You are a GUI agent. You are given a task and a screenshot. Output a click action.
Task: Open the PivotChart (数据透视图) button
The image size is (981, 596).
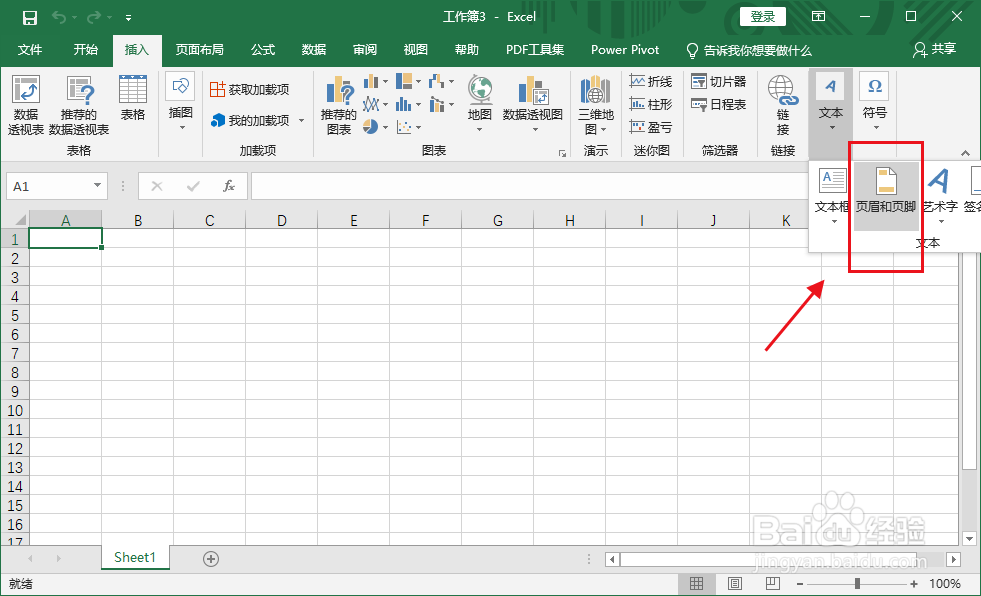point(532,103)
